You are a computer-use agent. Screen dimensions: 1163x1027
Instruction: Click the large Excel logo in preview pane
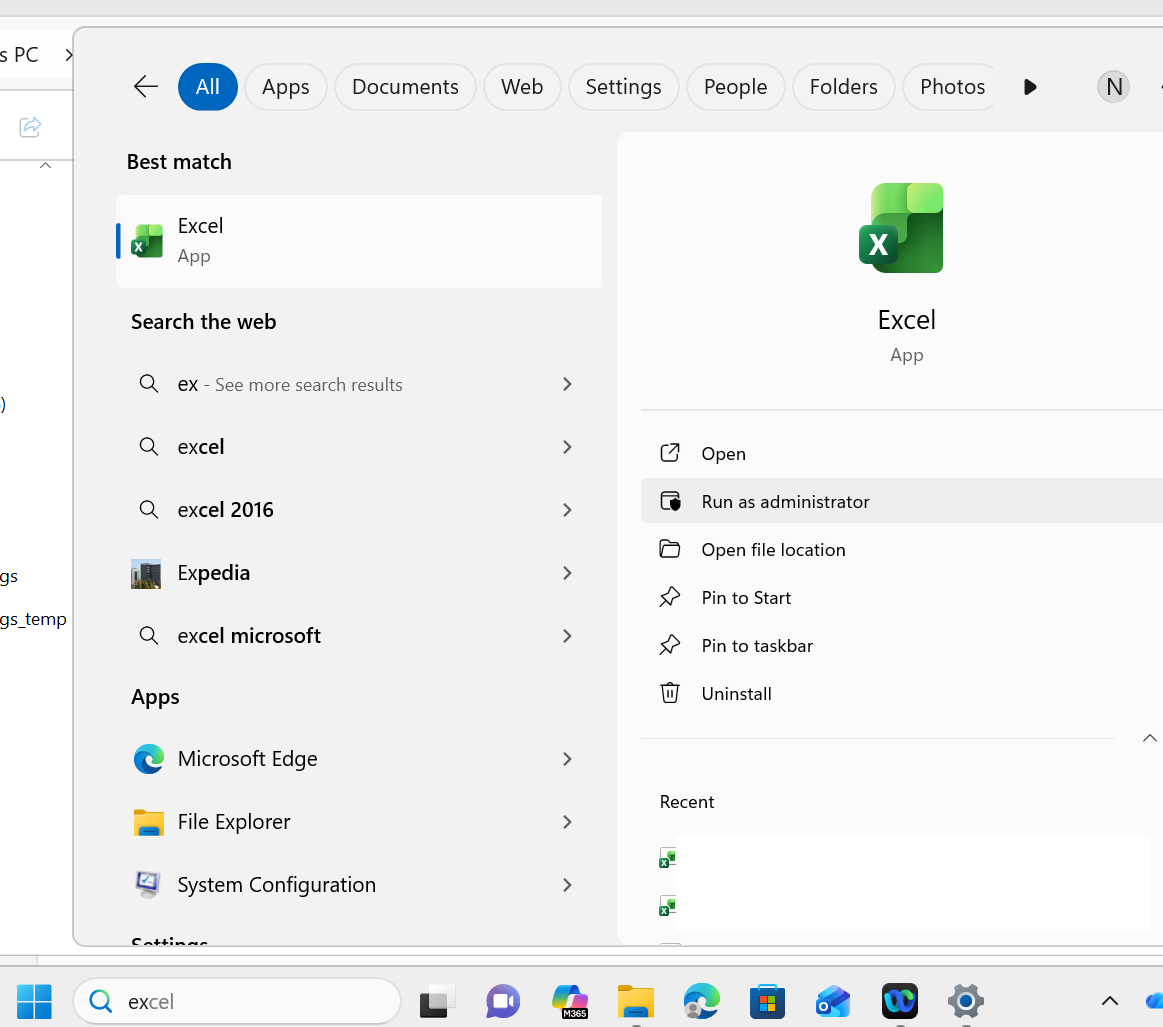pos(900,228)
